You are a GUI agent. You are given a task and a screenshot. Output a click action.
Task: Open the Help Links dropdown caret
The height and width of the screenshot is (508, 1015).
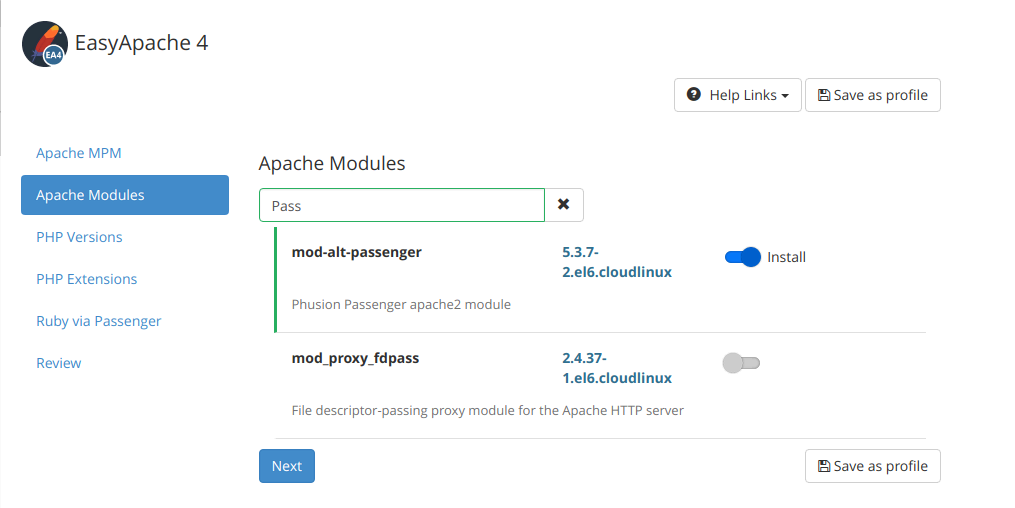785,96
